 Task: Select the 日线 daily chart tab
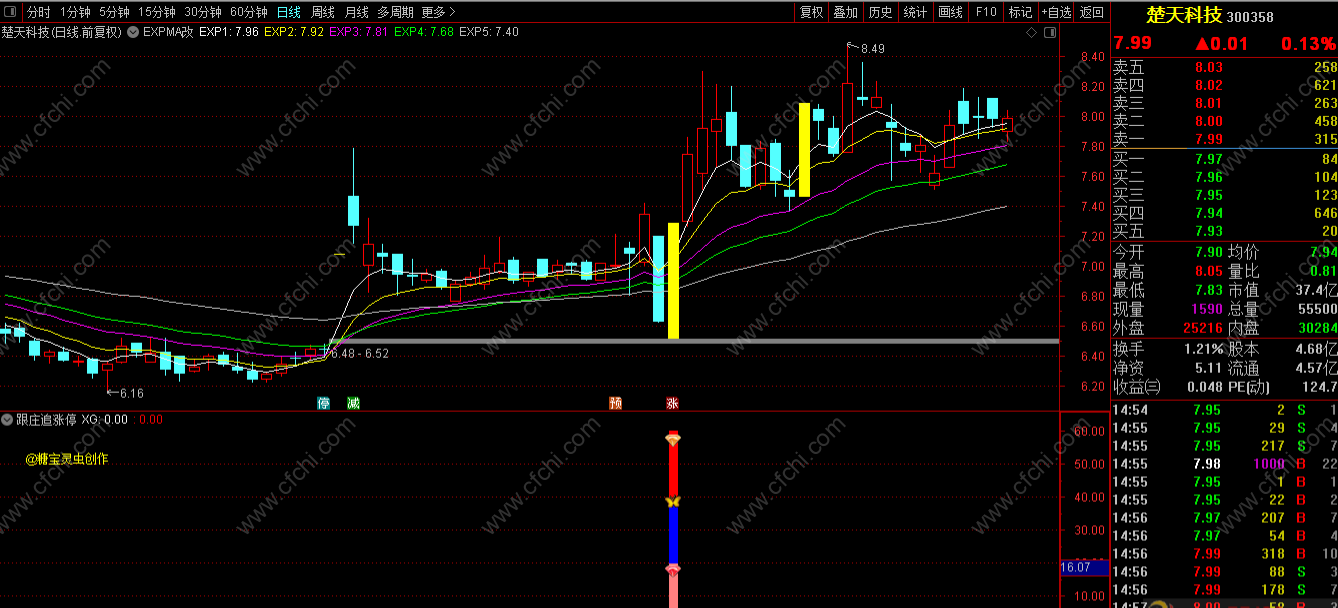click(x=288, y=12)
